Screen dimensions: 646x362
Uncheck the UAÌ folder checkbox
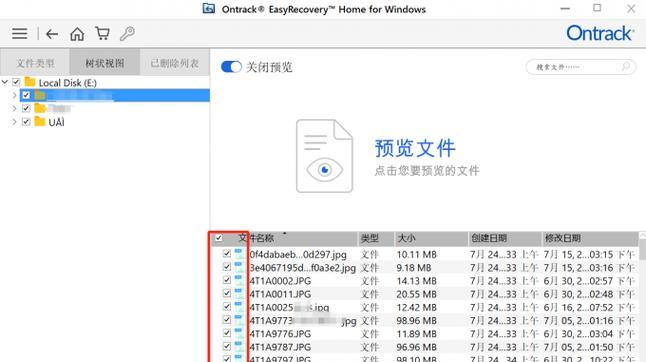tap(26, 122)
